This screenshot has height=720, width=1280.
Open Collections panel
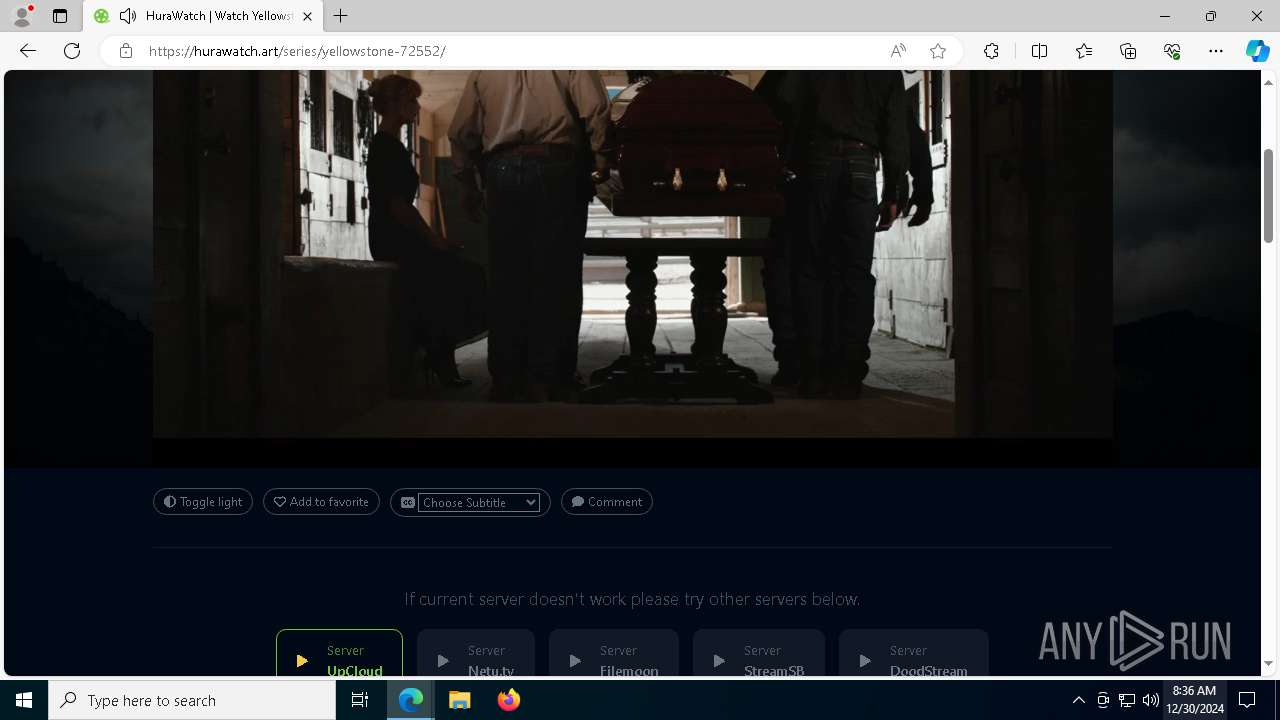pos(1128,51)
